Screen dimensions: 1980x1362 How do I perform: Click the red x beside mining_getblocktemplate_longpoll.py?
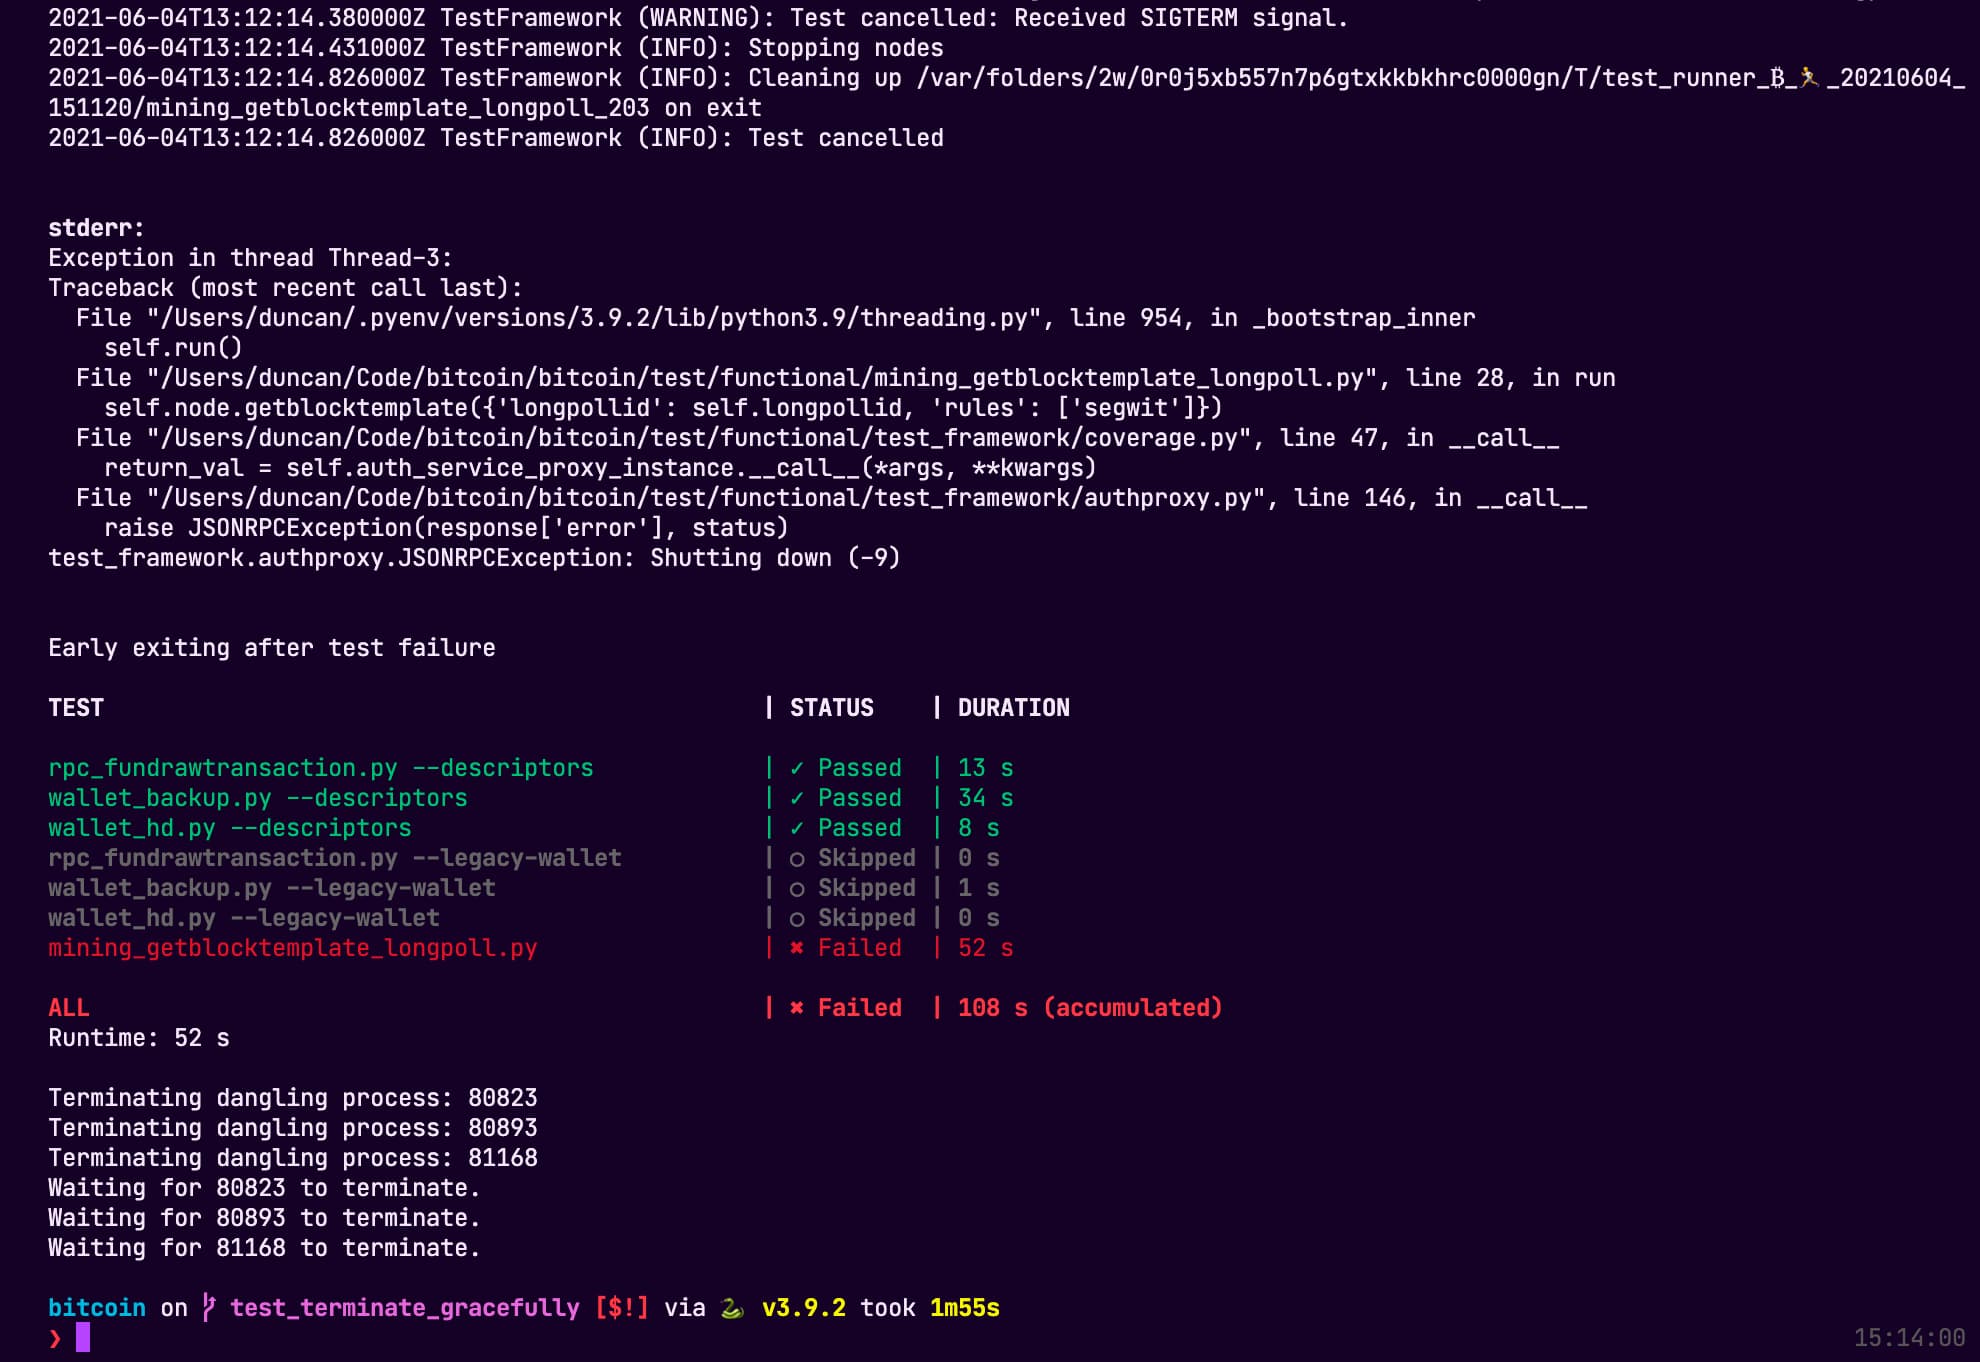point(795,947)
